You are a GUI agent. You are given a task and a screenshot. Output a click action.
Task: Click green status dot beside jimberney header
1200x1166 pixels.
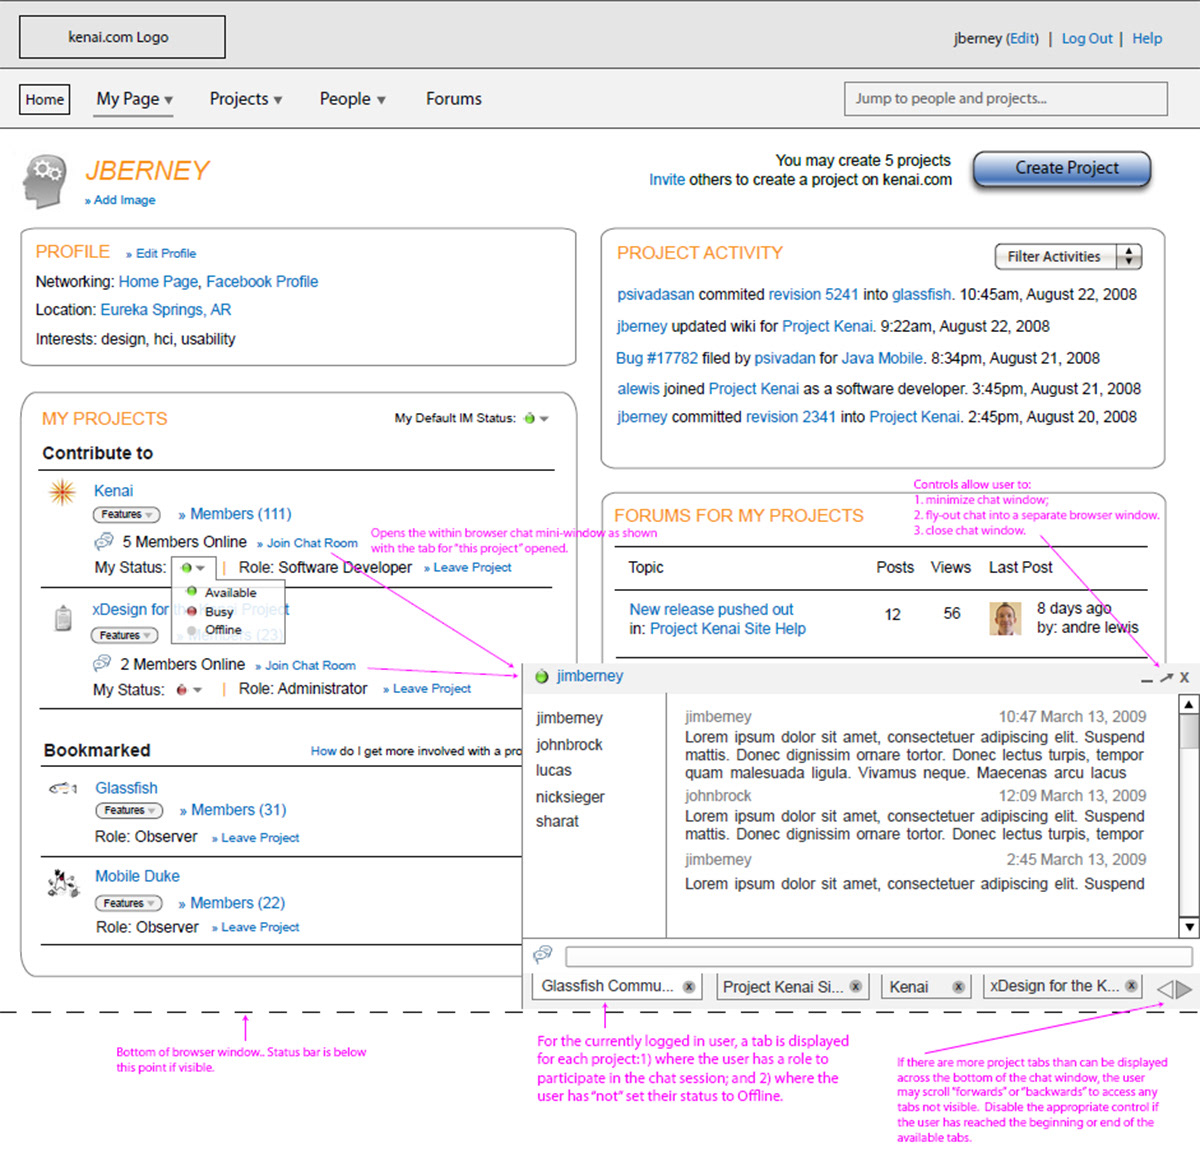[542, 677]
